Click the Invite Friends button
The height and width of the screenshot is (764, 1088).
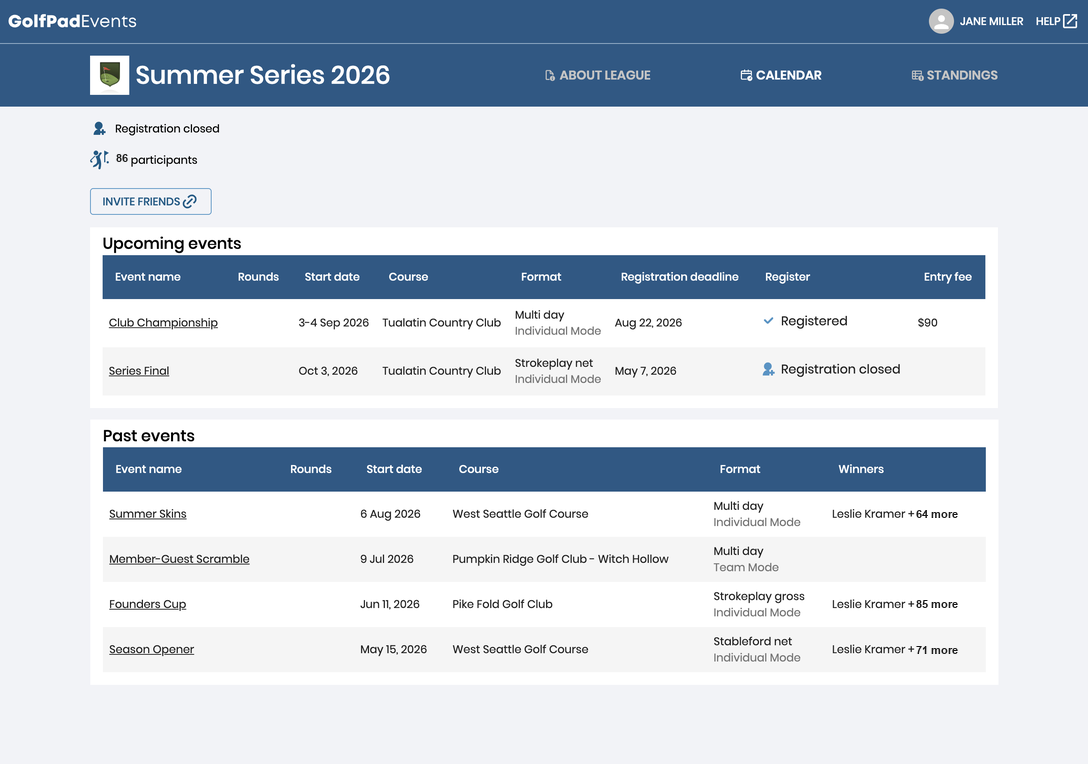(151, 201)
